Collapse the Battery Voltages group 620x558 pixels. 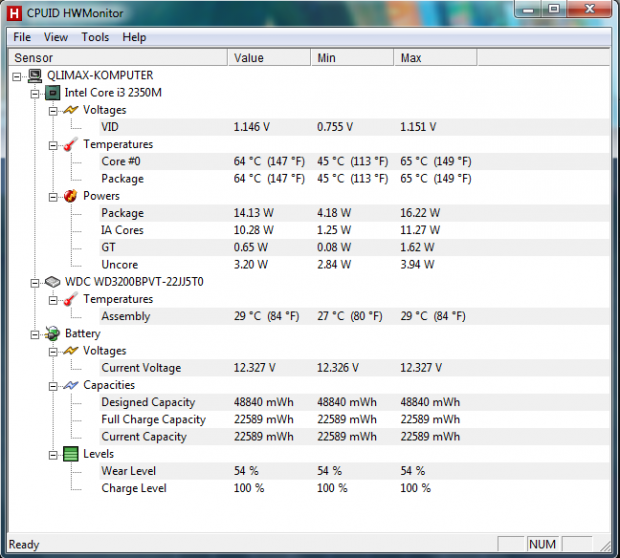53,352
